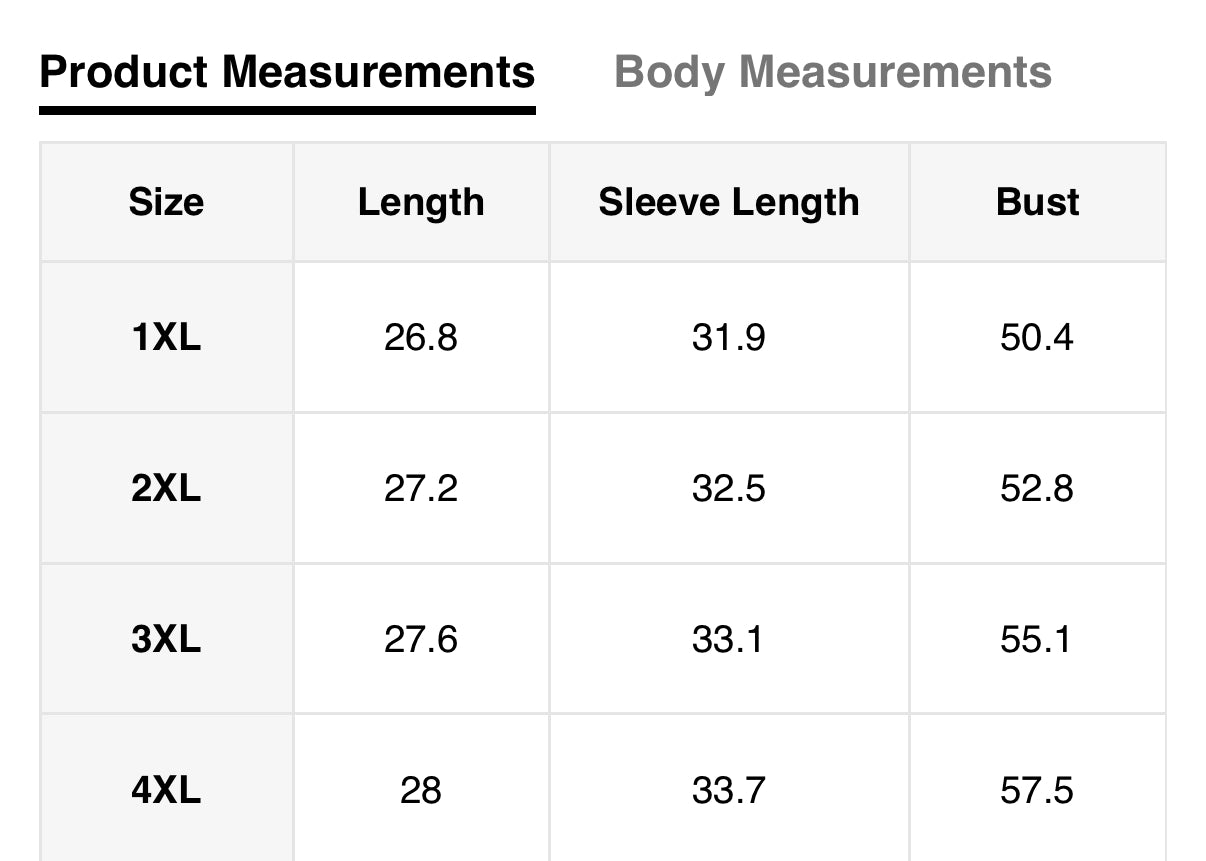The width and height of the screenshot is (1206, 861).
Task: Click the length value 27.2 for 2XL
Action: [x=421, y=489]
